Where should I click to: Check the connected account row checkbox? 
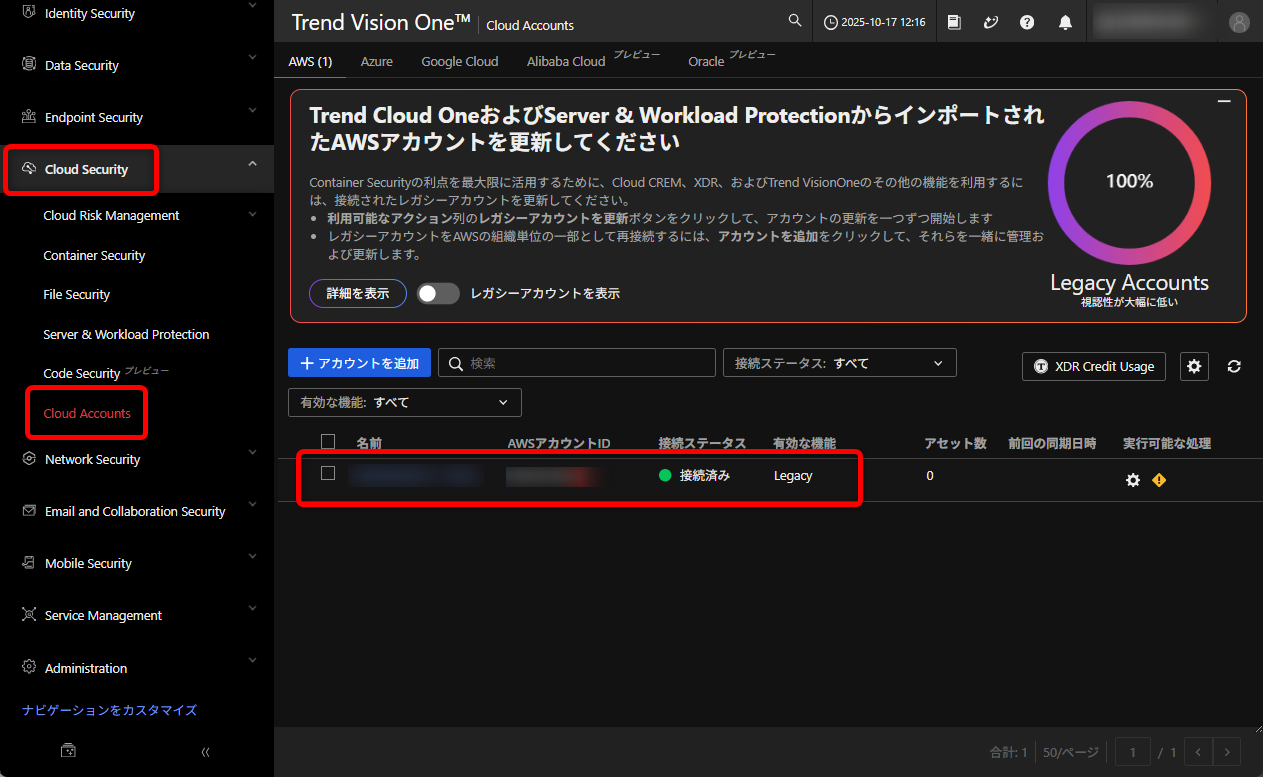[x=328, y=473]
